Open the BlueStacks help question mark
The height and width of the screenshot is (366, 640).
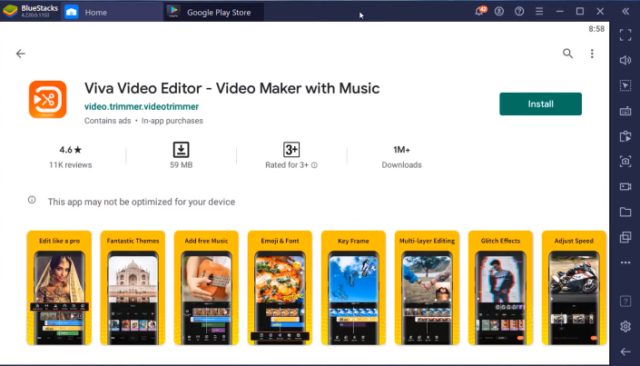tap(519, 11)
